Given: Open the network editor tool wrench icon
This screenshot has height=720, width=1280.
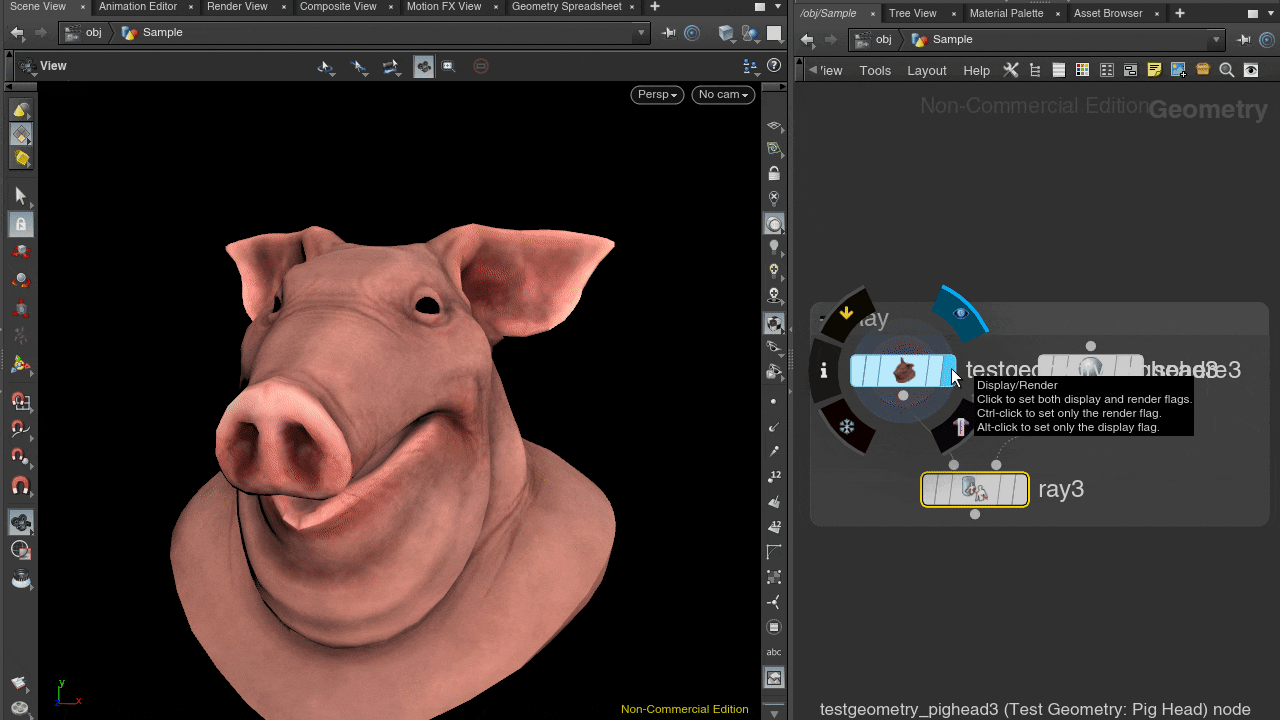Looking at the screenshot, I should (x=1011, y=70).
